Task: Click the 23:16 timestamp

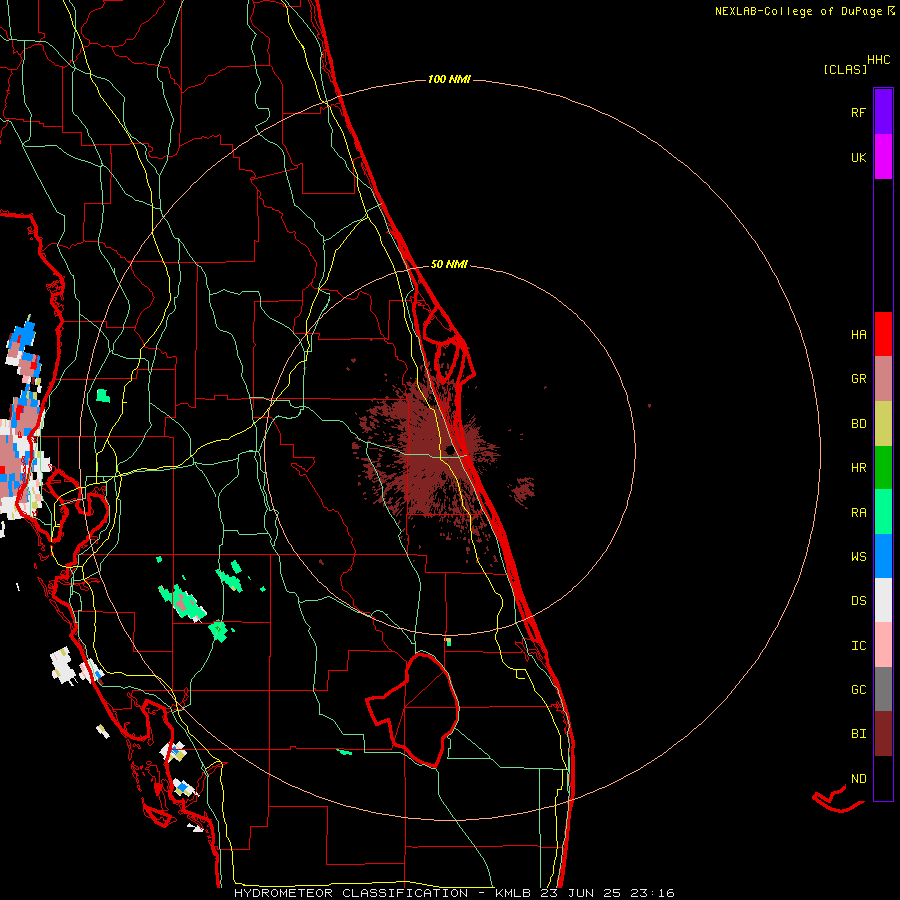Action: click(x=653, y=893)
